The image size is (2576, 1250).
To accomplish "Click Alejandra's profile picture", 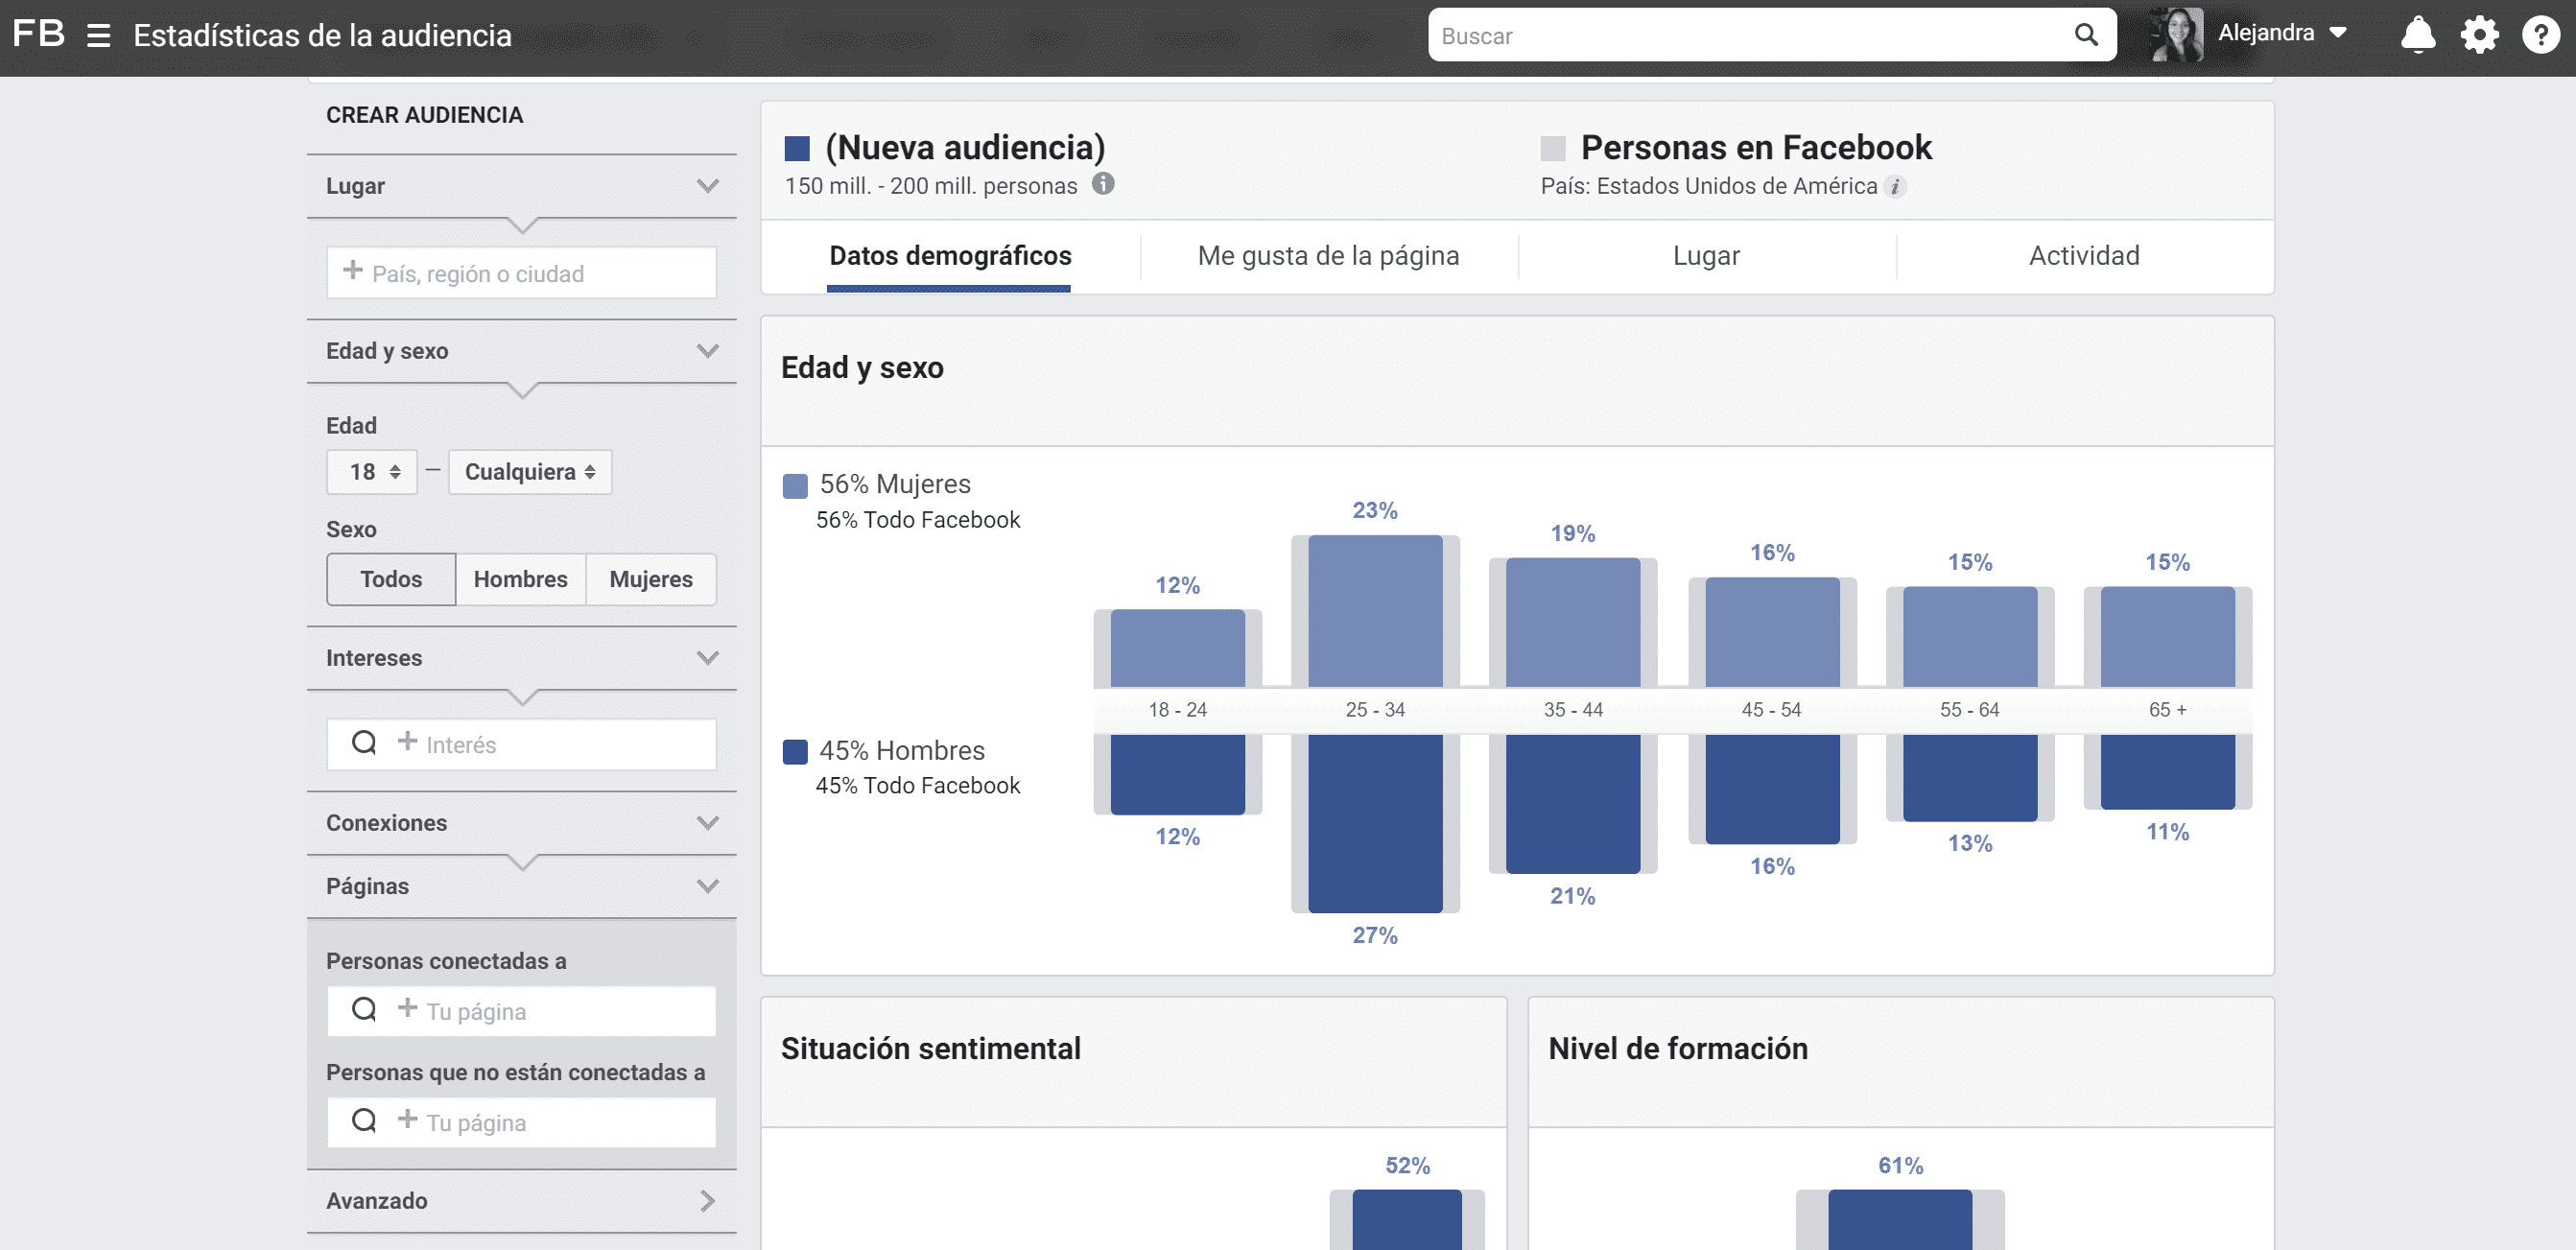I will coord(2176,34).
